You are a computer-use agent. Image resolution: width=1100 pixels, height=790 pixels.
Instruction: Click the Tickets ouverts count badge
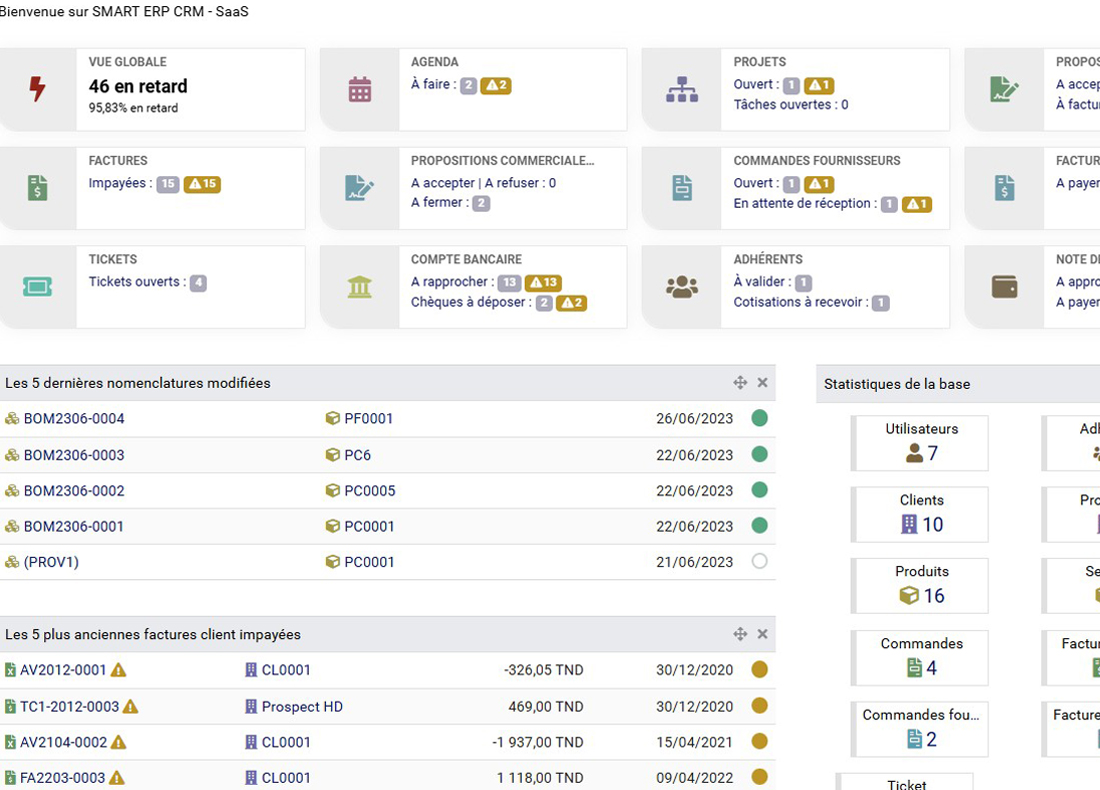pyautogui.click(x=198, y=283)
